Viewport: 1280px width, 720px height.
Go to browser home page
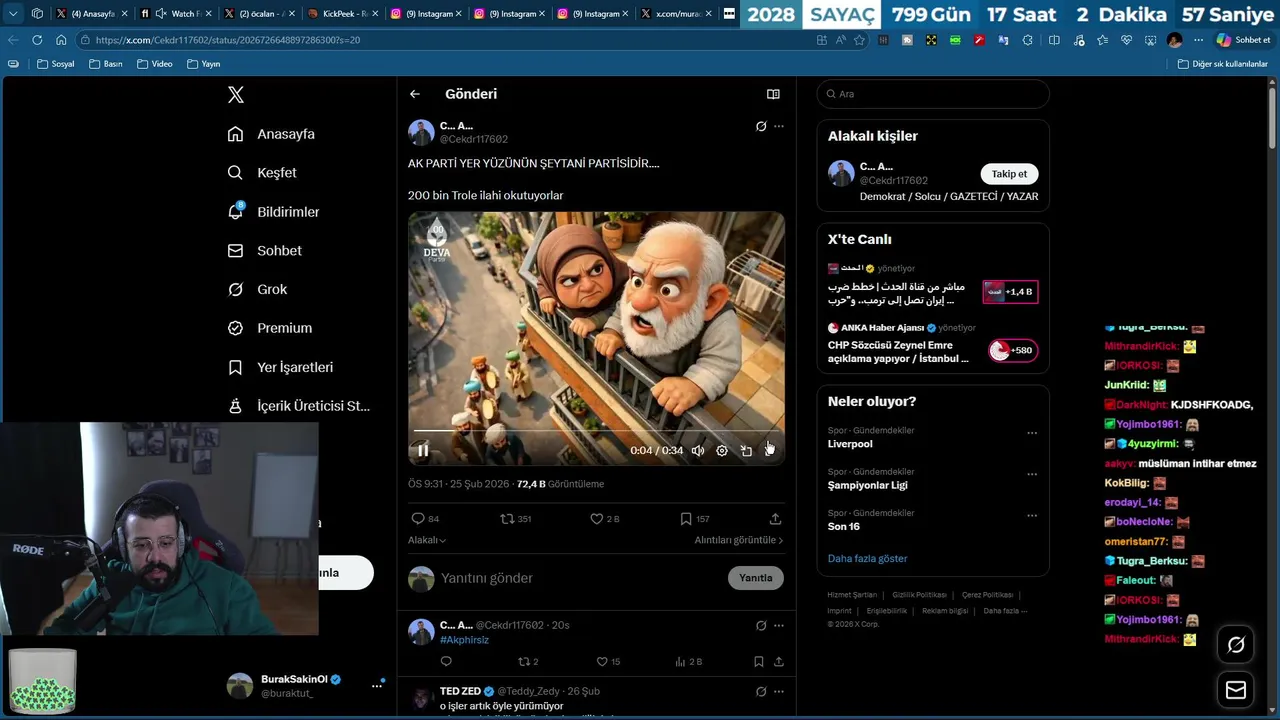[61, 40]
